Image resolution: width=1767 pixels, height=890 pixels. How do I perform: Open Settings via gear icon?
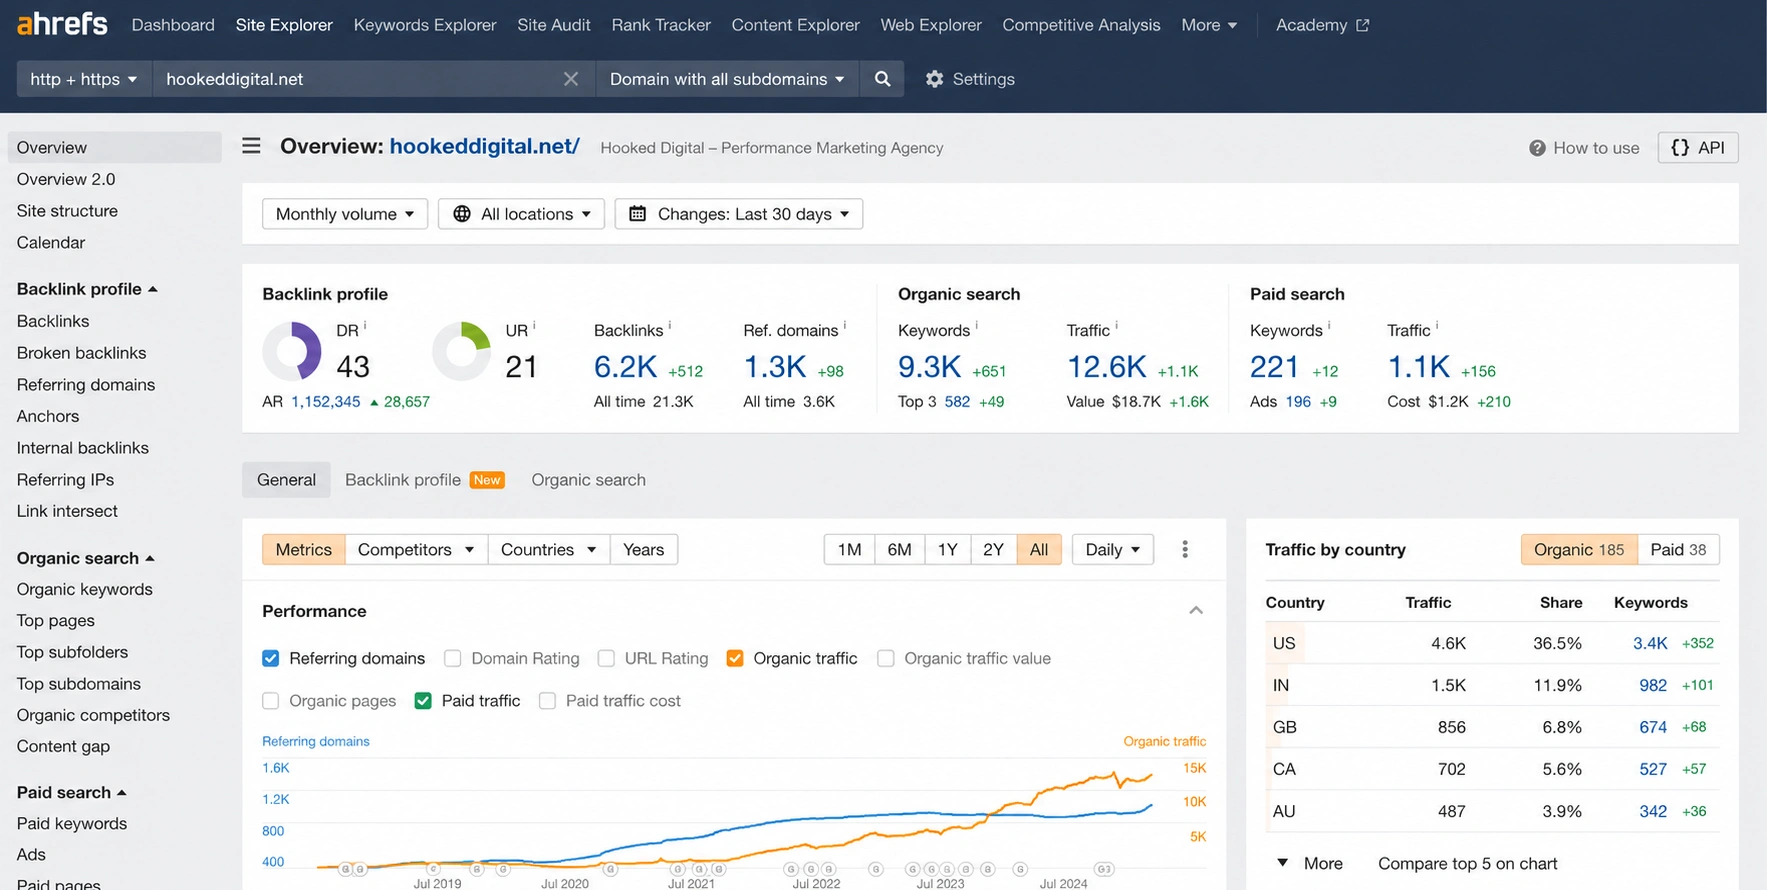tap(970, 79)
